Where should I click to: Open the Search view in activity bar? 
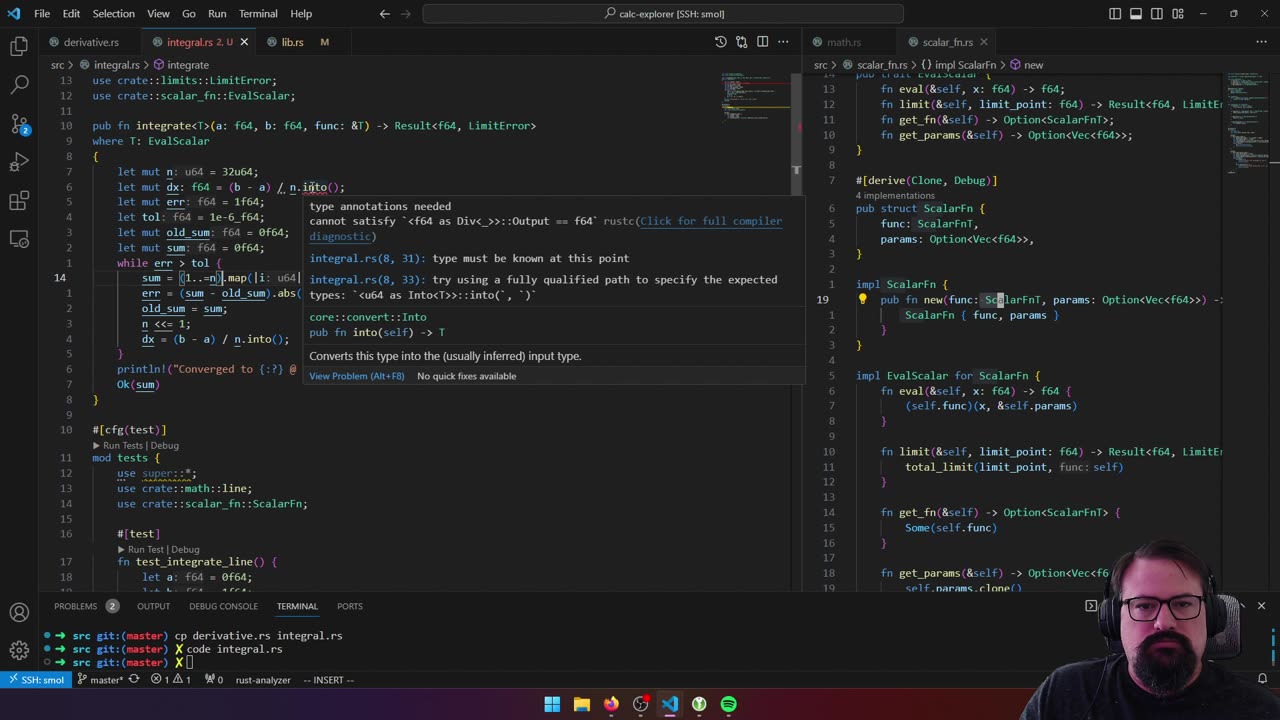19,85
